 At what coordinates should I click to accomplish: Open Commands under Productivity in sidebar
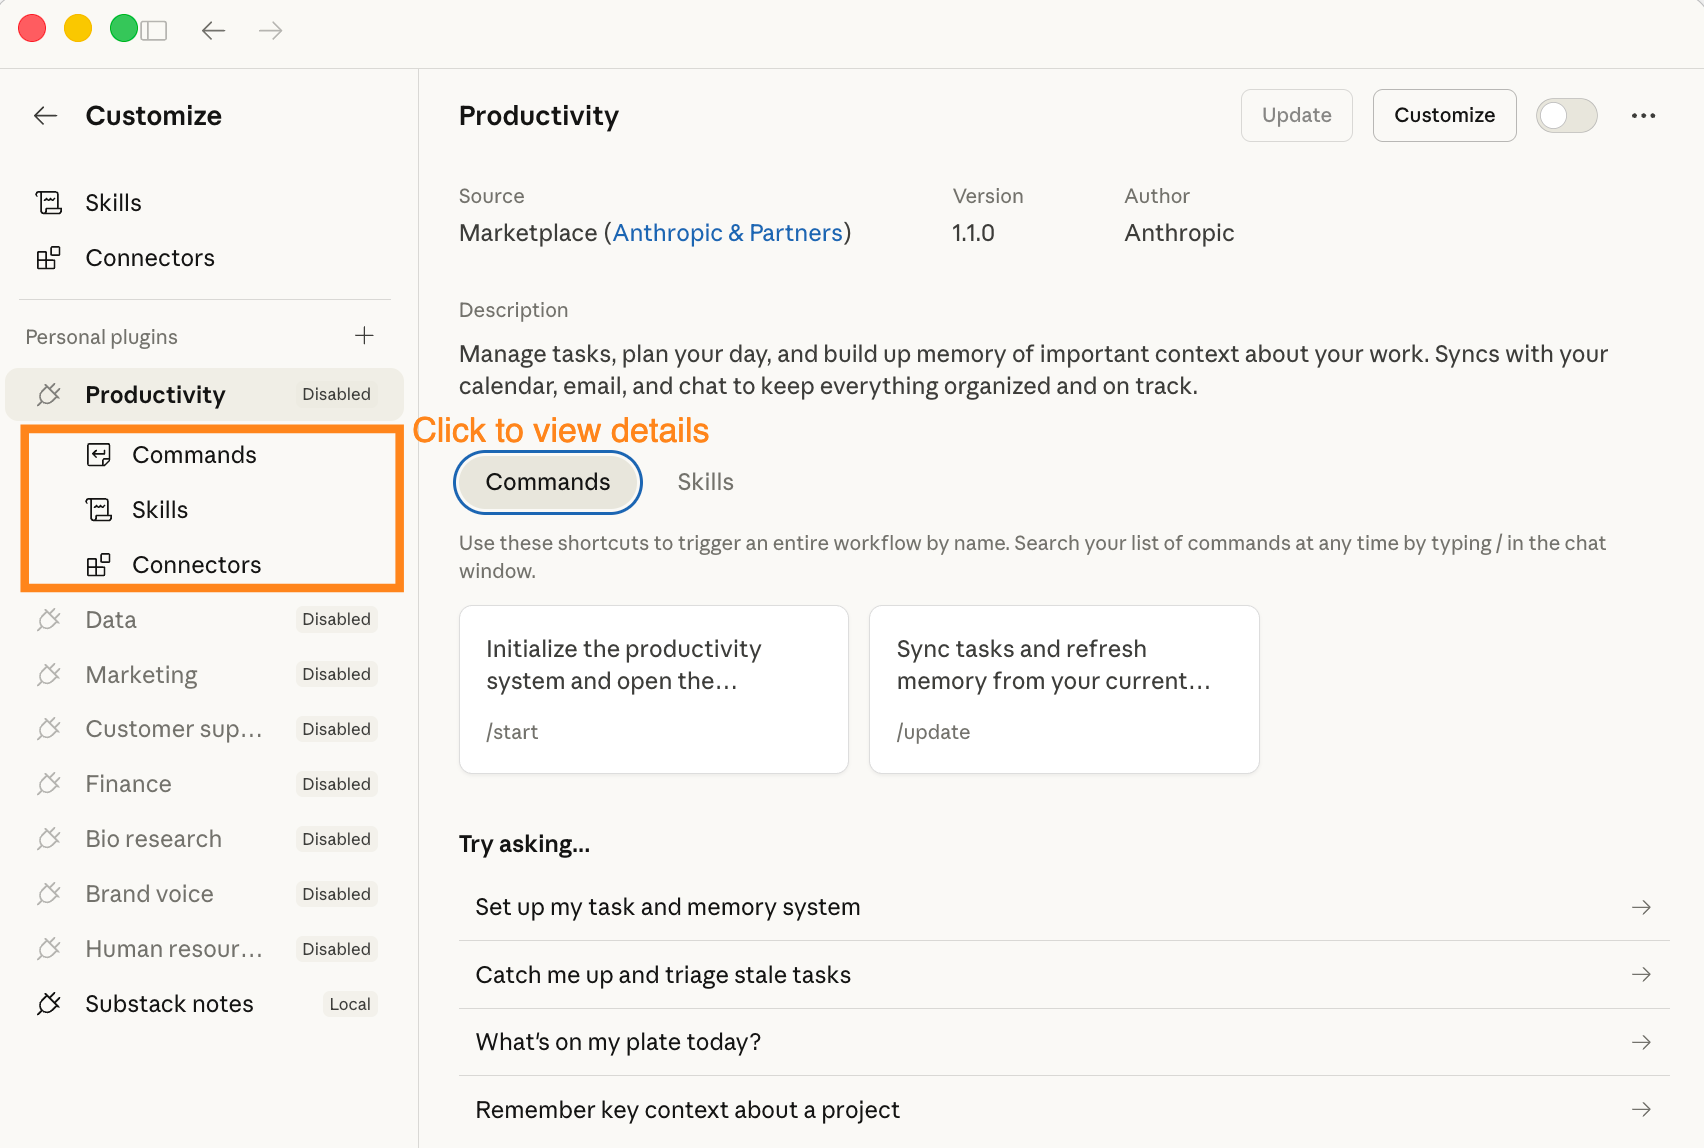coord(194,455)
